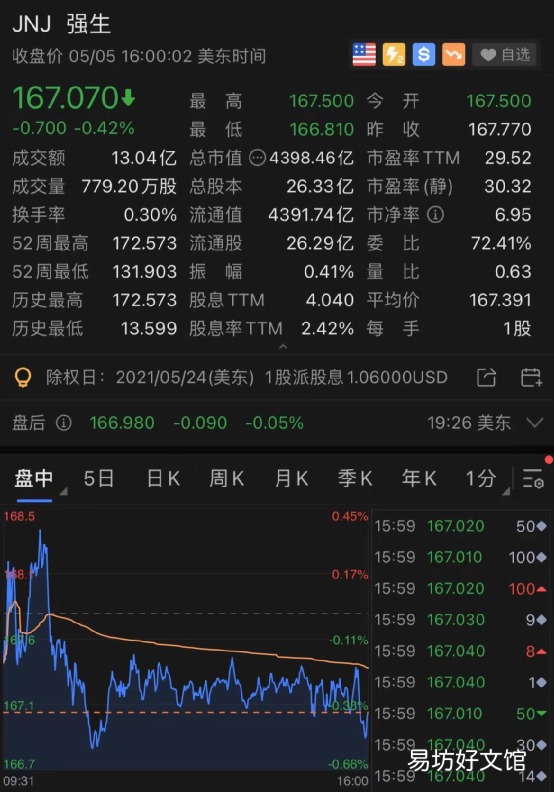Tap 市盈率TTM value 29.52
554x792 pixels.
[508, 158]
